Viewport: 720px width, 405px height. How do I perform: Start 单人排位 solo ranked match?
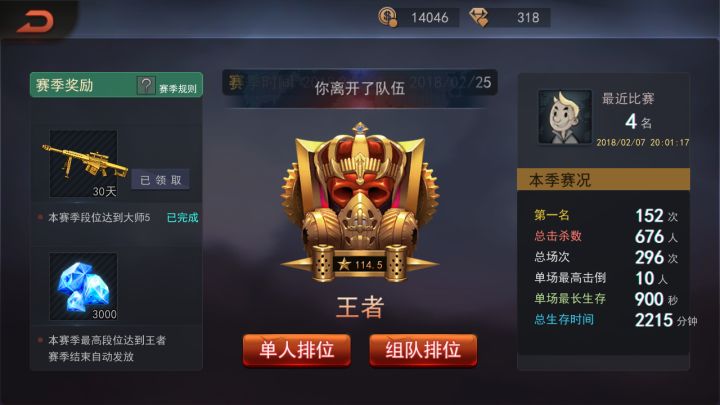coord(297,350)
